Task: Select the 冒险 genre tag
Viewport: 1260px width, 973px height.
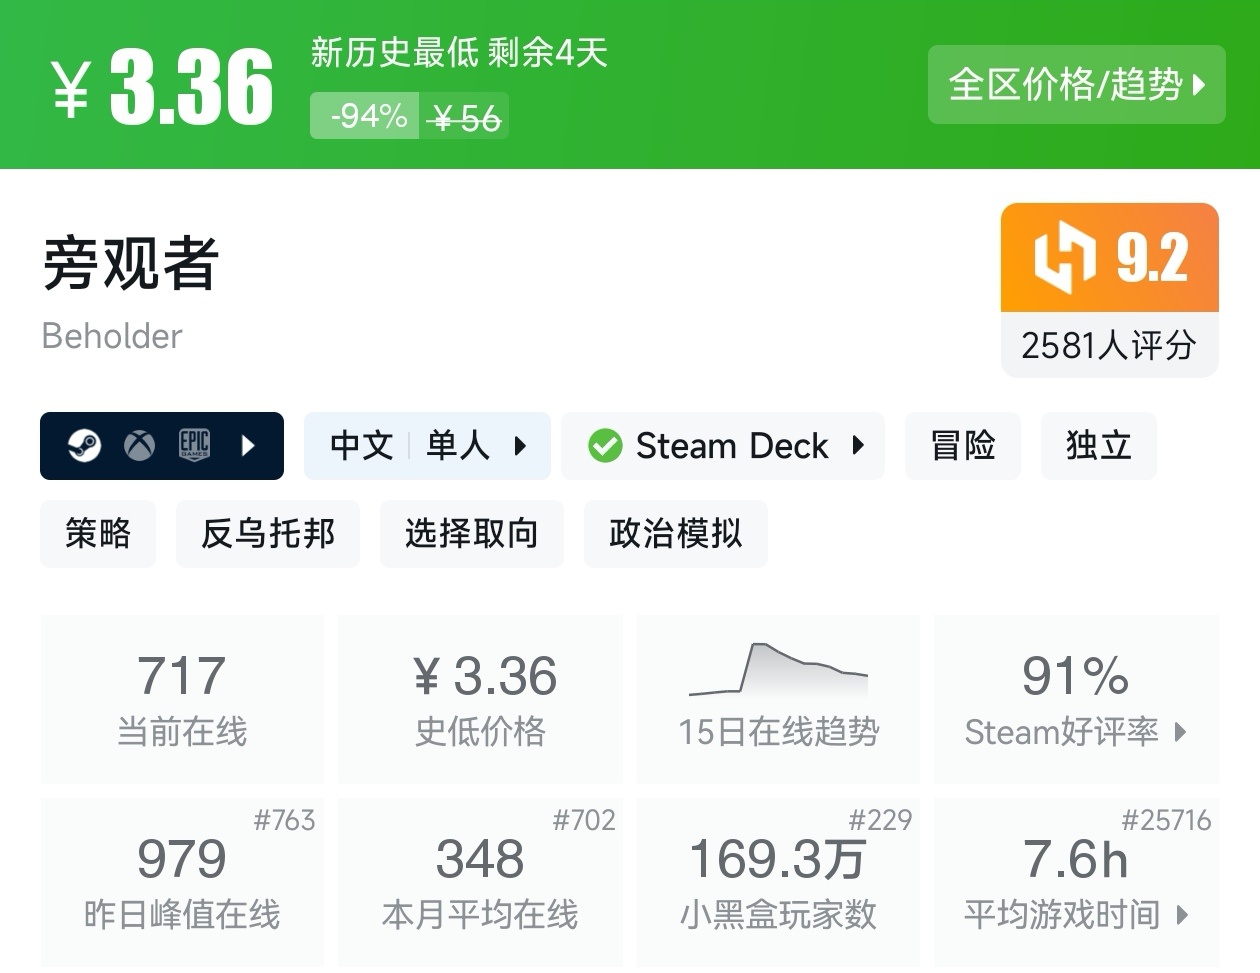Action: (x=962, y=445)
